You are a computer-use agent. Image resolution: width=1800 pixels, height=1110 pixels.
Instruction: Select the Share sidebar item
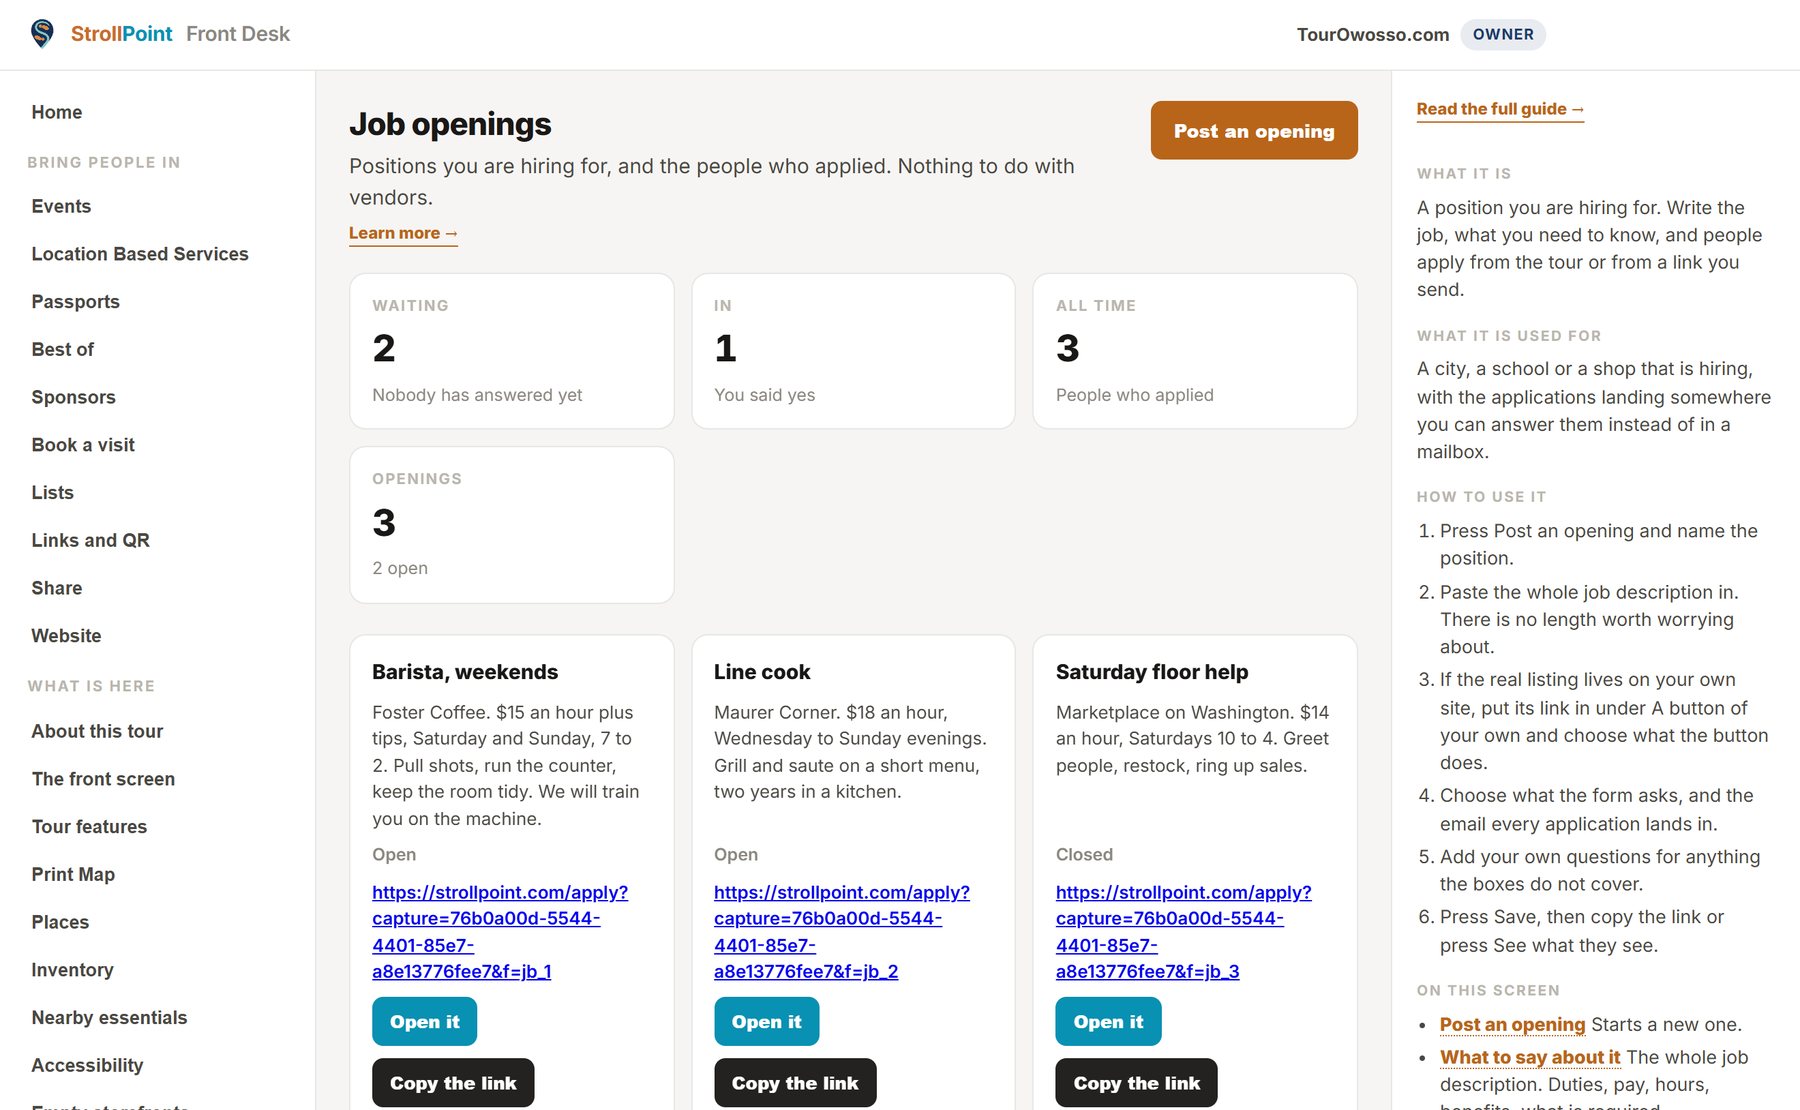coord(57,588)
